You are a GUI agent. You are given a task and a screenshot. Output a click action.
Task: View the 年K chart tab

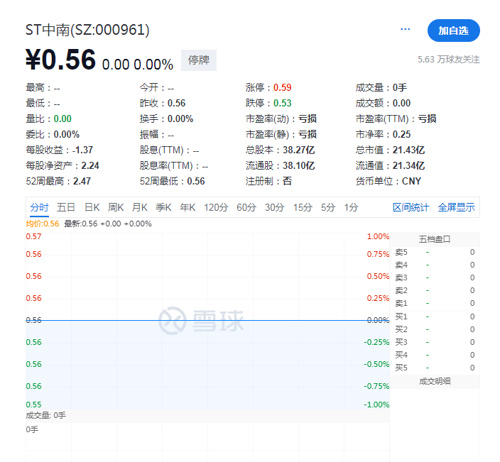click(x=188, y=208)
